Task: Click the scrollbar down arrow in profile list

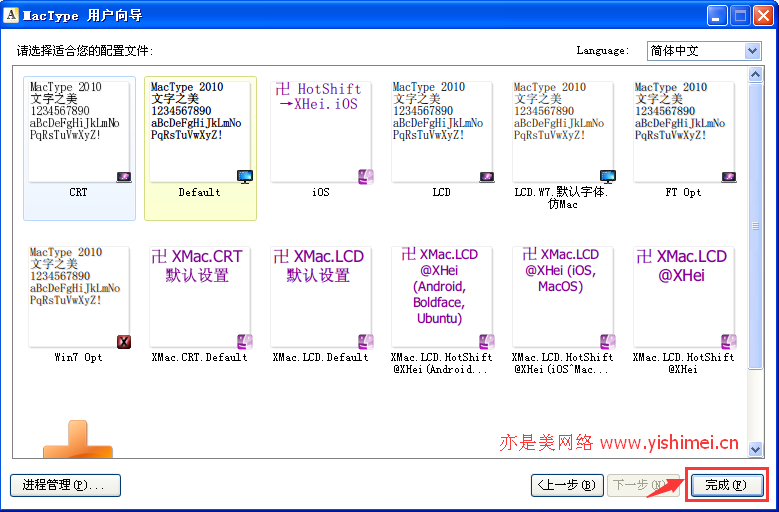Action: coord(755,449)
